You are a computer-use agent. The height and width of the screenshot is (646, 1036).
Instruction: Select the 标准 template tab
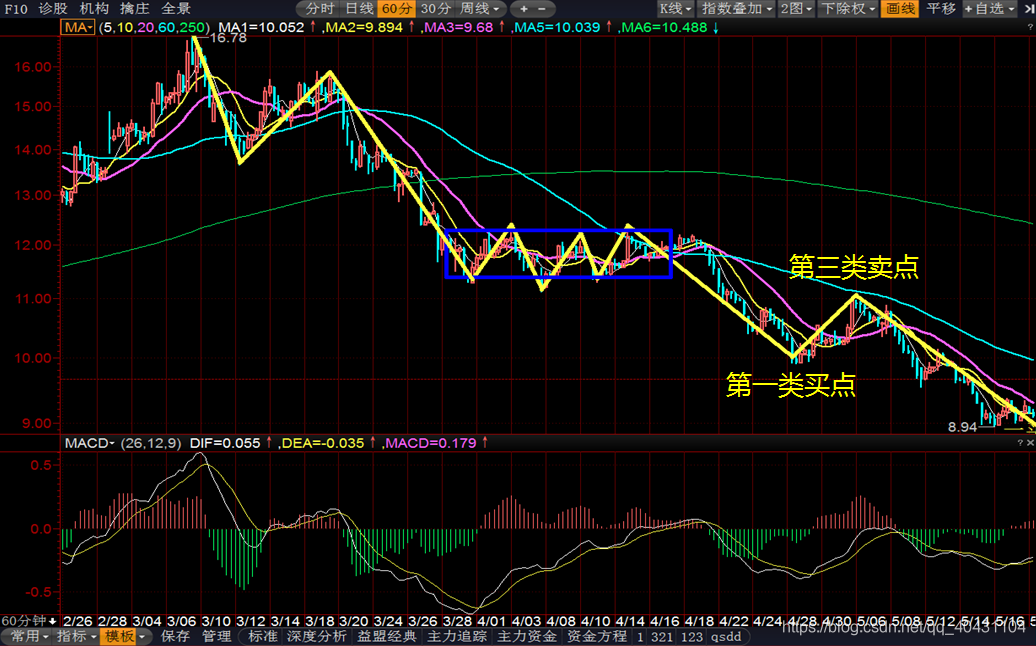(262, 636)
